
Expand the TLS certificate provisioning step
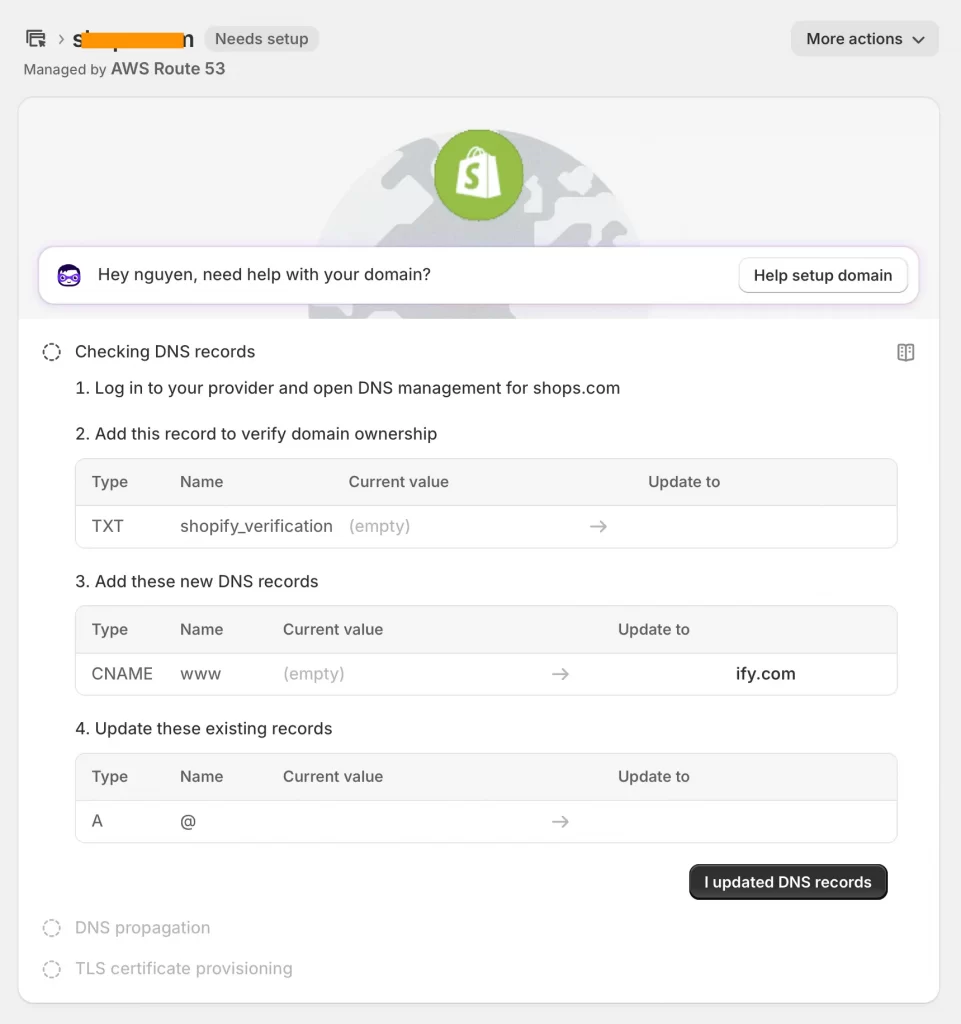point(184,969)
